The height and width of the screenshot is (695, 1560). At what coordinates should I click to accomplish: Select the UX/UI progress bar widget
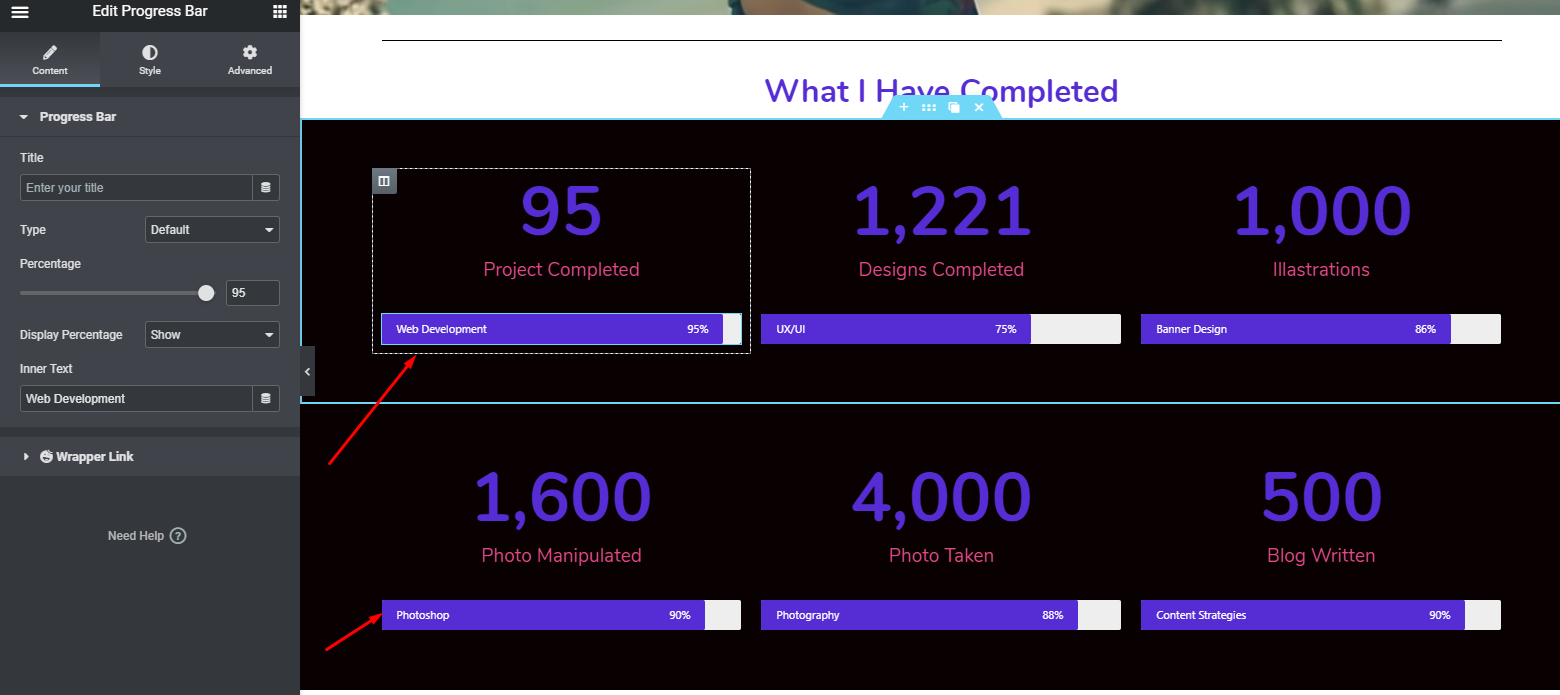[x=941, y=329]
